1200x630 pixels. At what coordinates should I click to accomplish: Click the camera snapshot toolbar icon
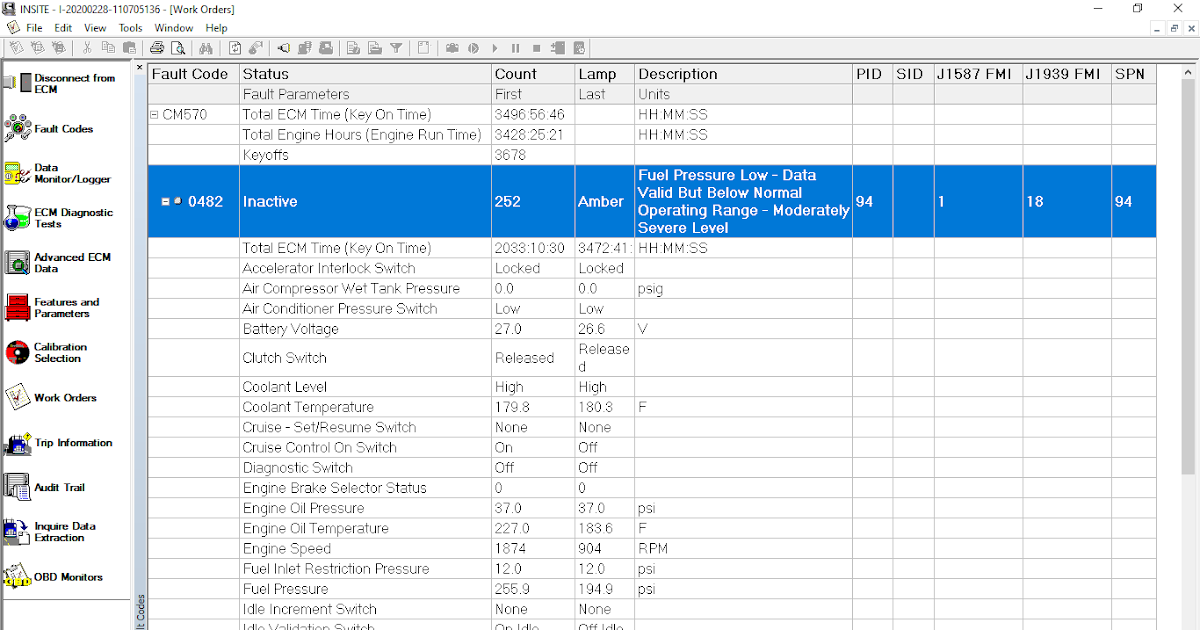[450, 47]
